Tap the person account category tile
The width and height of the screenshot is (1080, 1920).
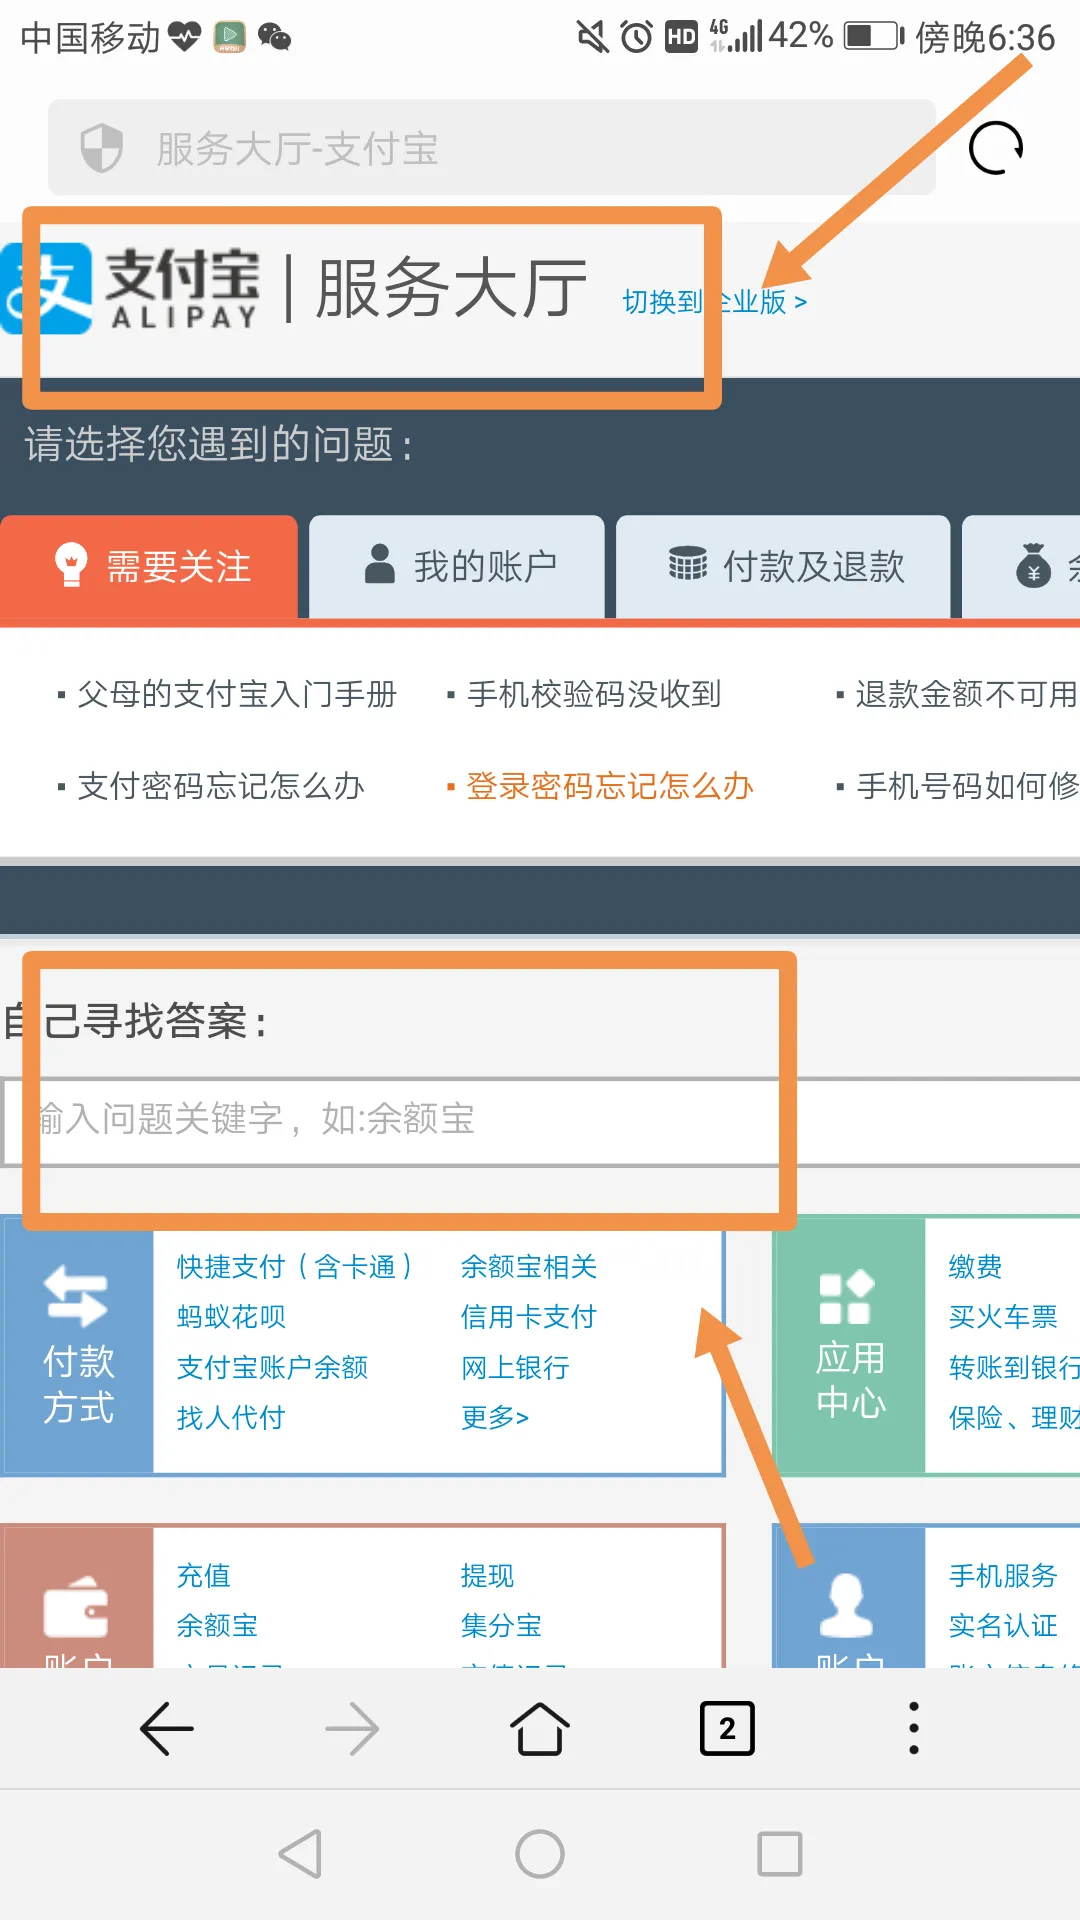pyautogui.click(x=850, y=1598)
